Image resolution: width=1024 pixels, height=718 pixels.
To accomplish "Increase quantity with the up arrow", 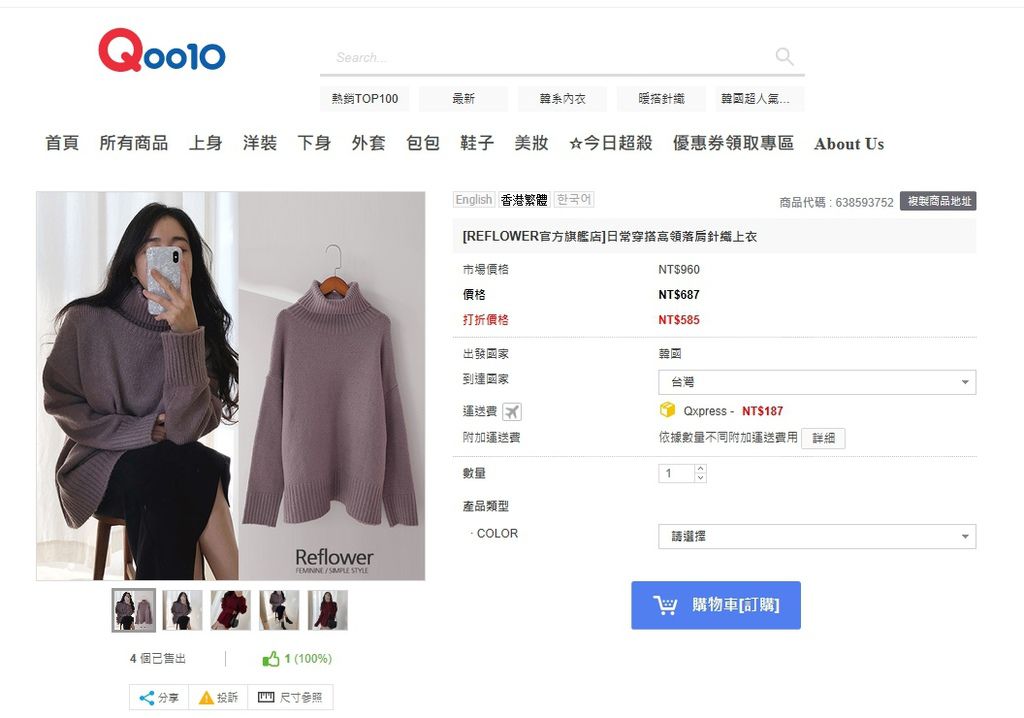I will point(700,468).
